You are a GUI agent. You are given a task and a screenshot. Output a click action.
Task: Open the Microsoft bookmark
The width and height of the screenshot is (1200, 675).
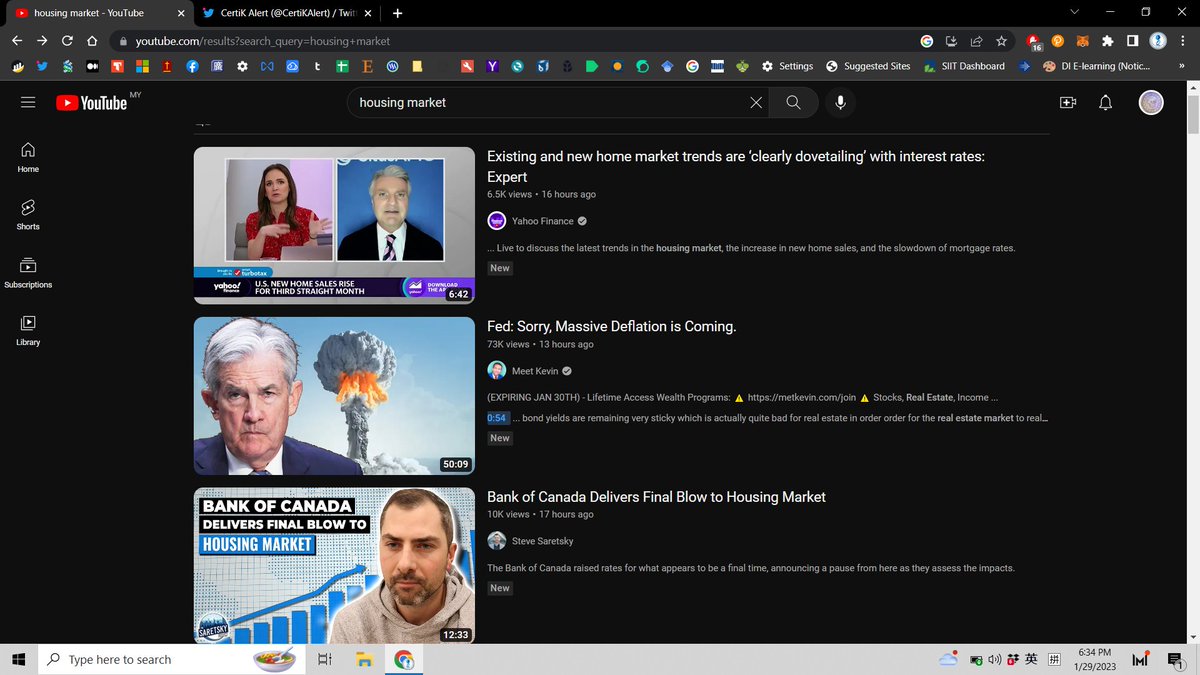(x=142, y=66)
